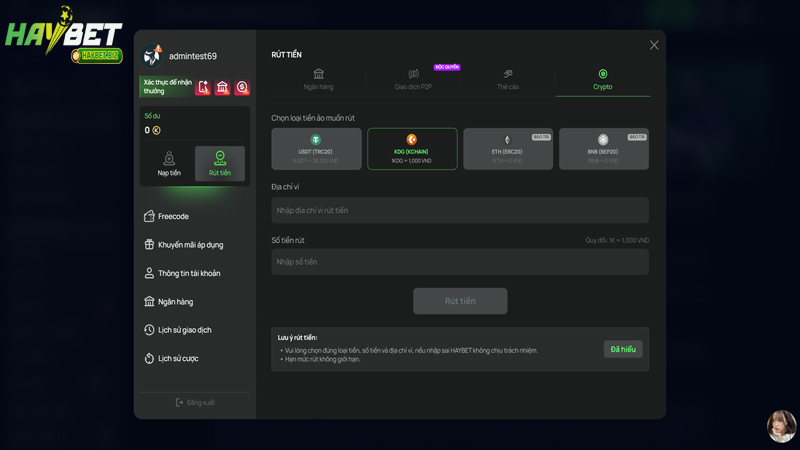Click the Số tiền rút amount field
The width and height of the screenshot is (800, 450).
pyautogui.click(x=460, y=262)
